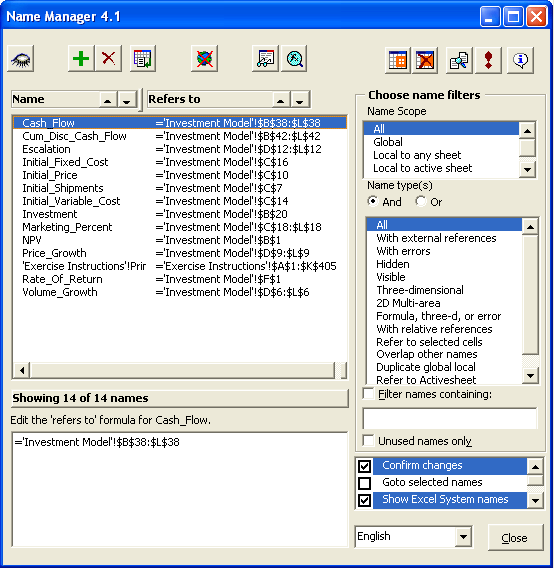Filter by Hidden names

444,264
